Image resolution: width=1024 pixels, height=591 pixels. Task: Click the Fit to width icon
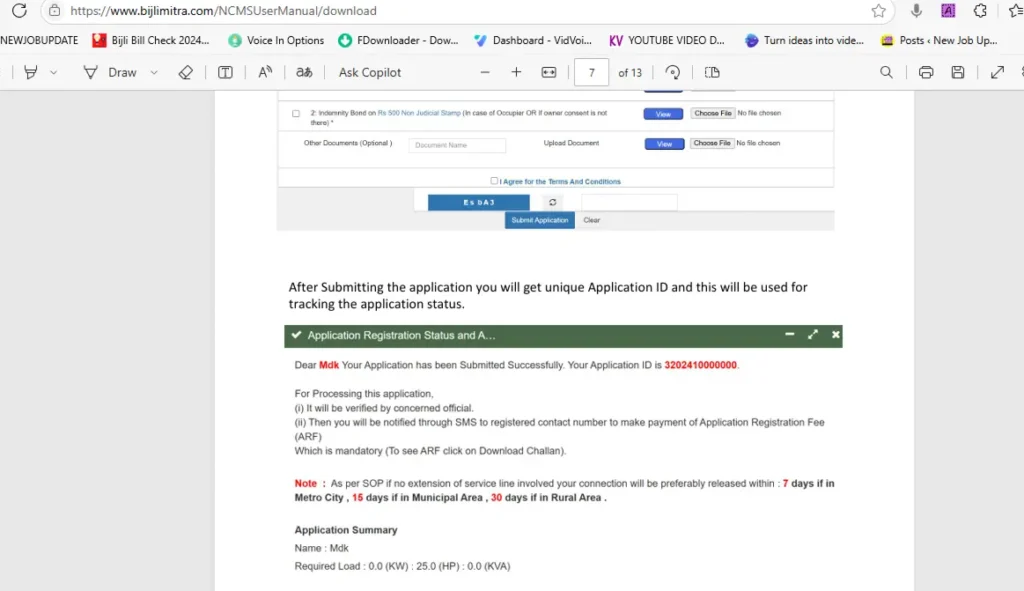click(548, 72)
